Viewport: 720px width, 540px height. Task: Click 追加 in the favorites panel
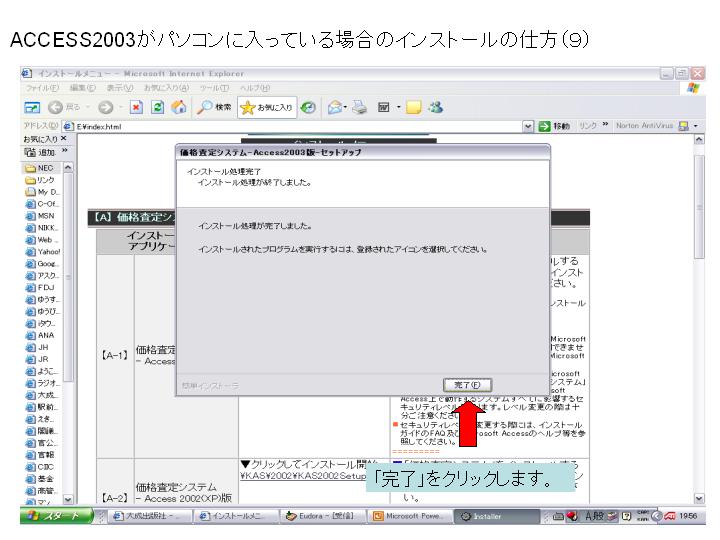pos(40,152)
